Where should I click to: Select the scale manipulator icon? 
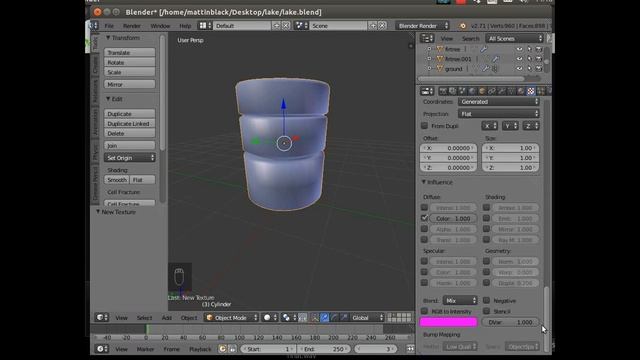pos(344,317)
